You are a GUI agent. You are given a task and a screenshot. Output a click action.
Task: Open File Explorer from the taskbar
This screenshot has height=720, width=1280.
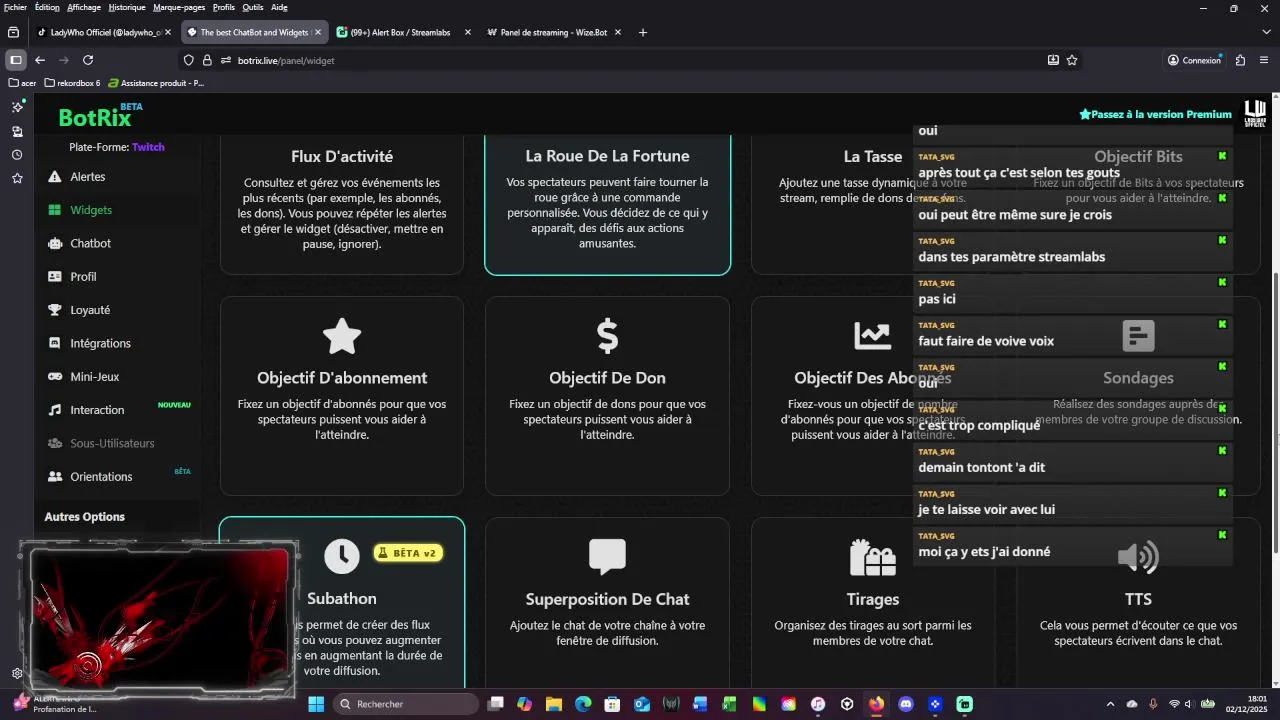554,704
